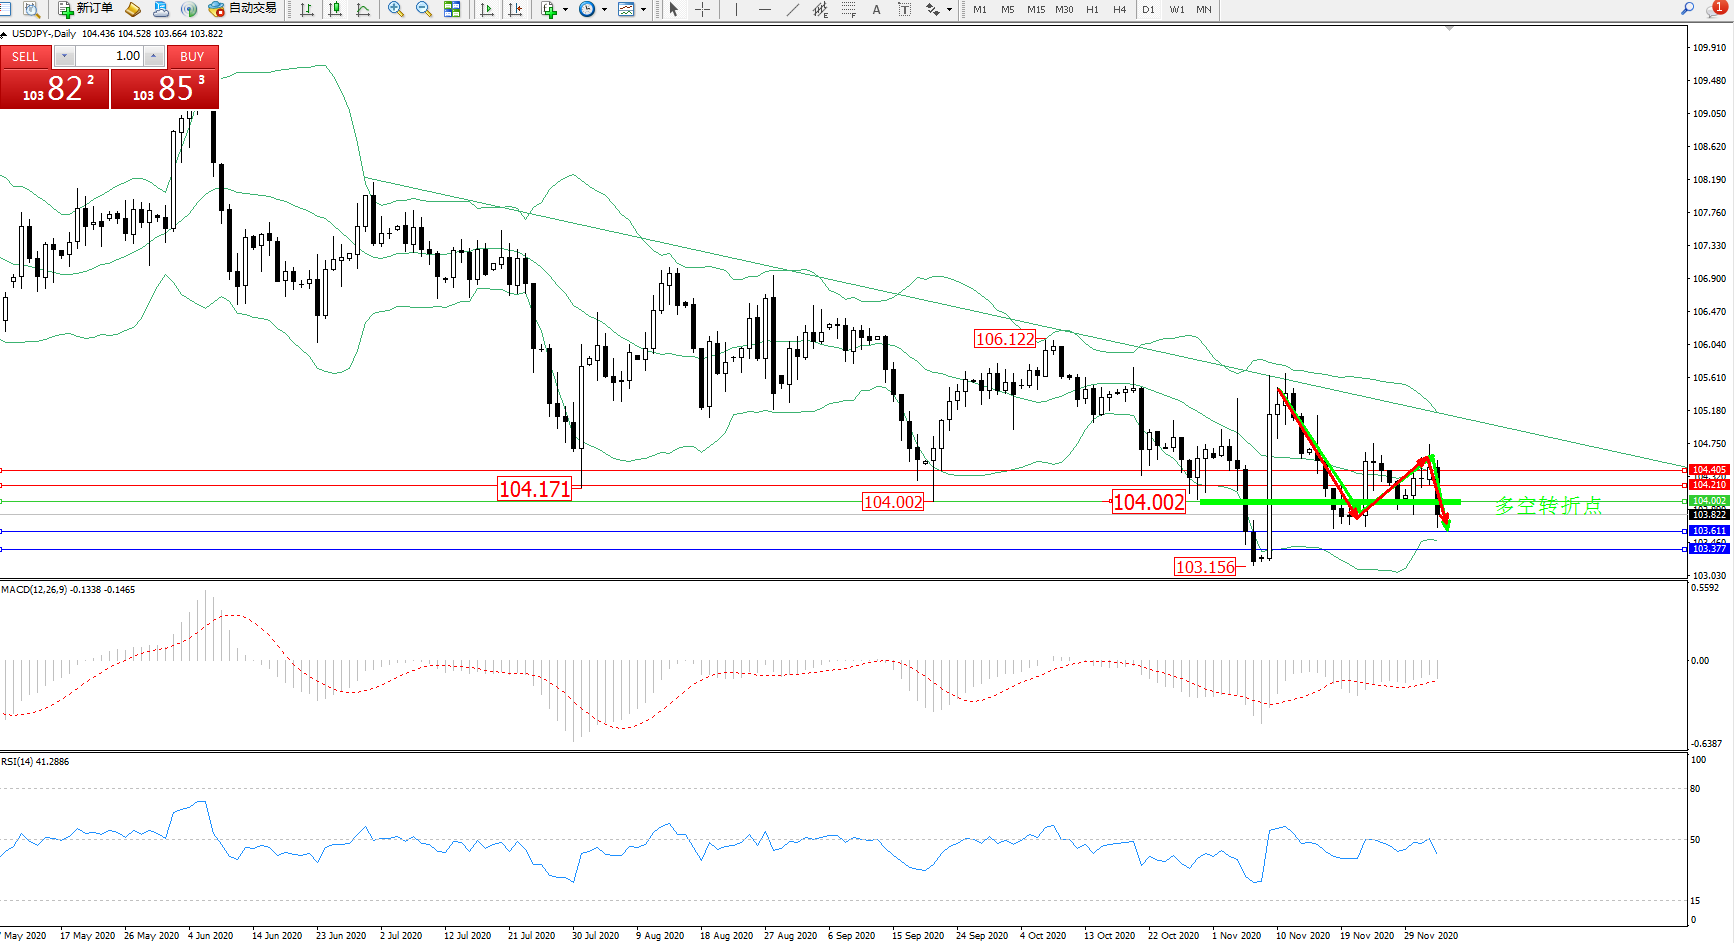
Task: Select the Crosshair cursor tool
Action: pos(703,9)
